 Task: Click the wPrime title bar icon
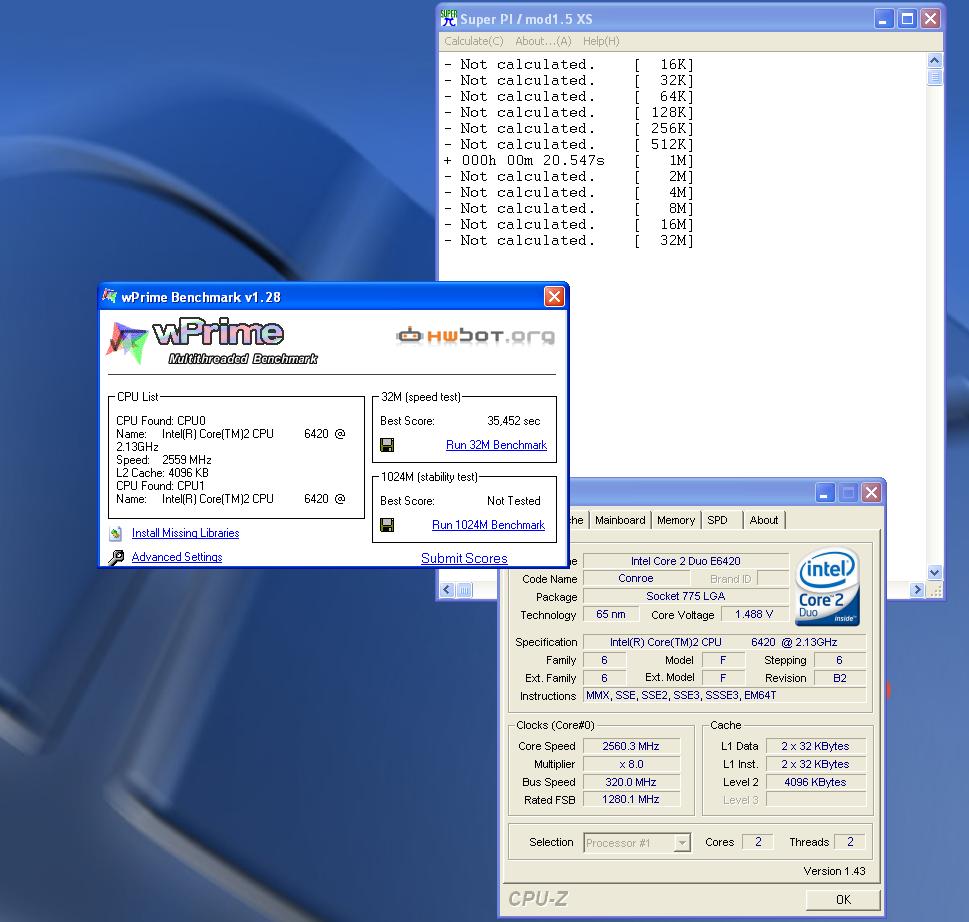click(x=109, y=297)
